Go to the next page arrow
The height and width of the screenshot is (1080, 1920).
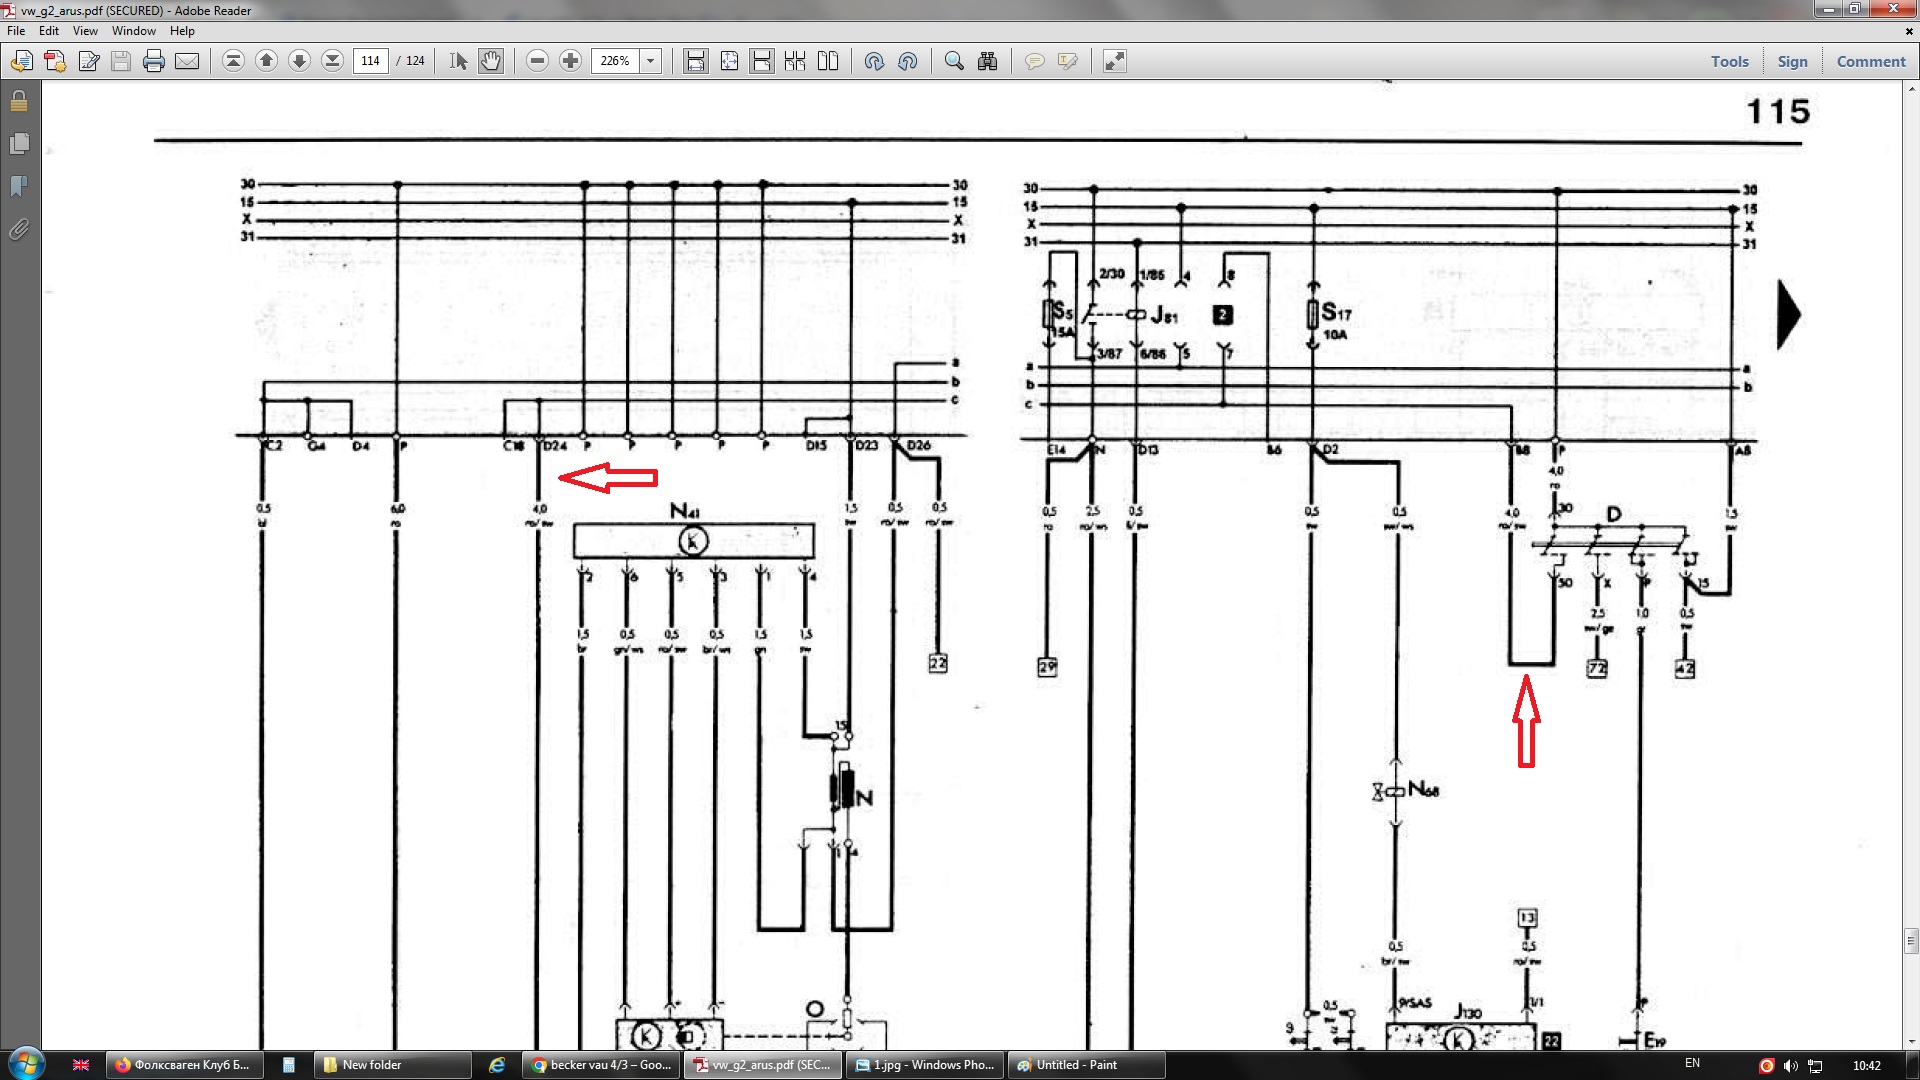(x=299, y=61)
